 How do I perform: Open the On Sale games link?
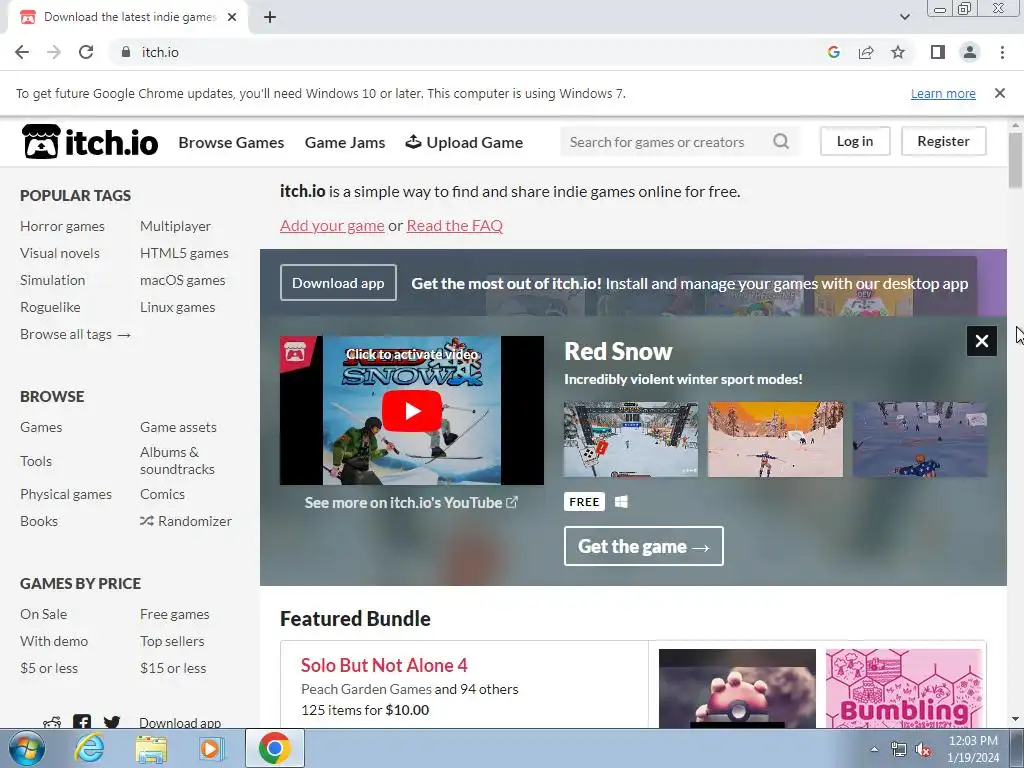43,614
